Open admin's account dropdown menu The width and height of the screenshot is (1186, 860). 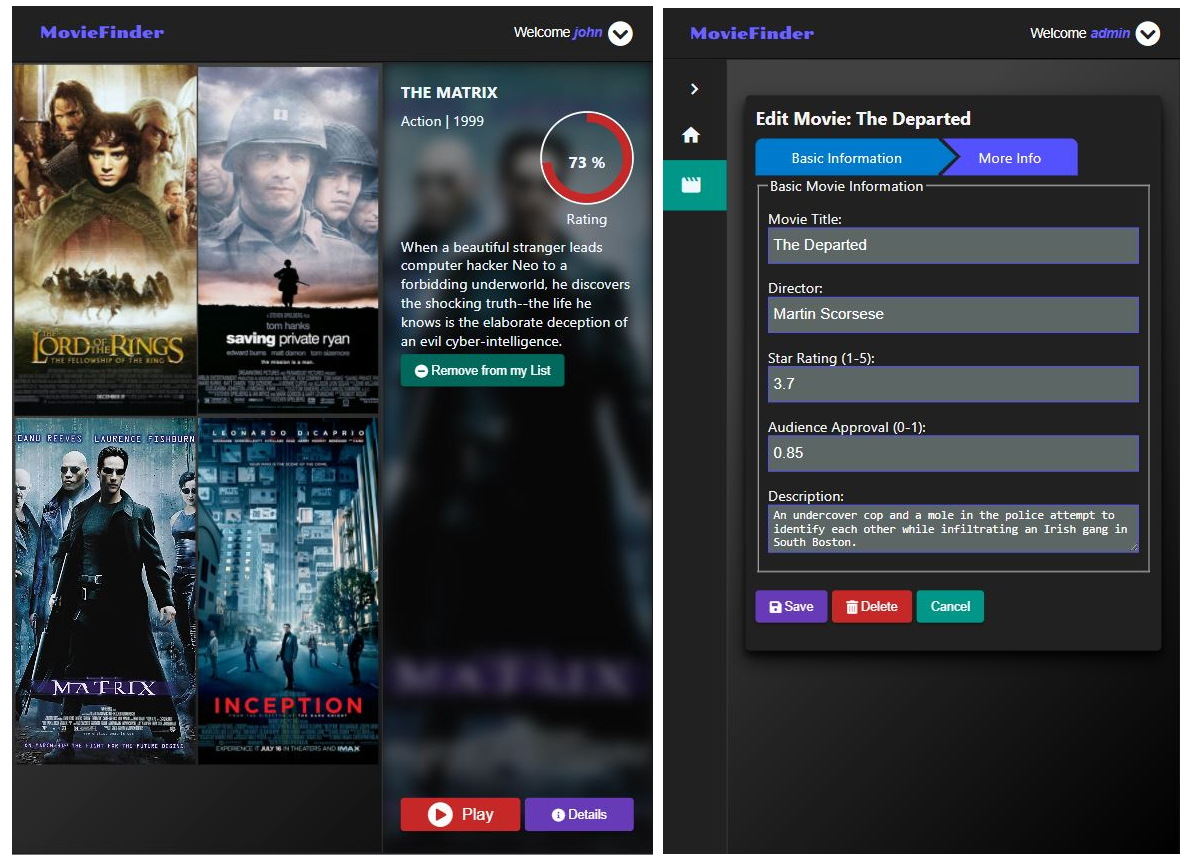(x=1146, y=33)
